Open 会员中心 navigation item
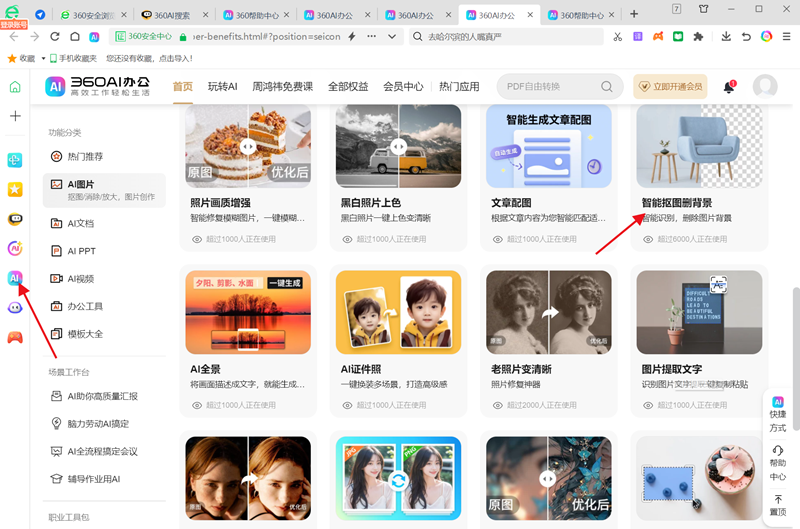Viewport: 800px width, 529px height. tap(403, 87)
